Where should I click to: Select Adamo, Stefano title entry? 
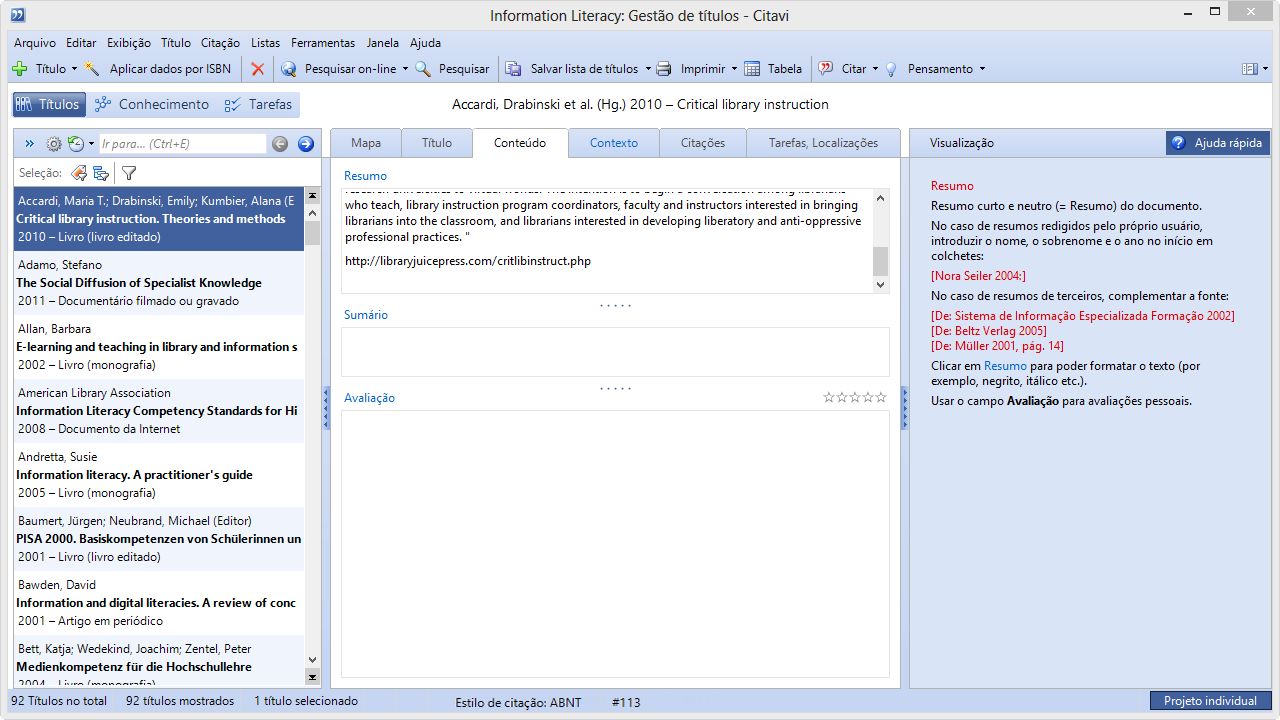tap(159, 283)
